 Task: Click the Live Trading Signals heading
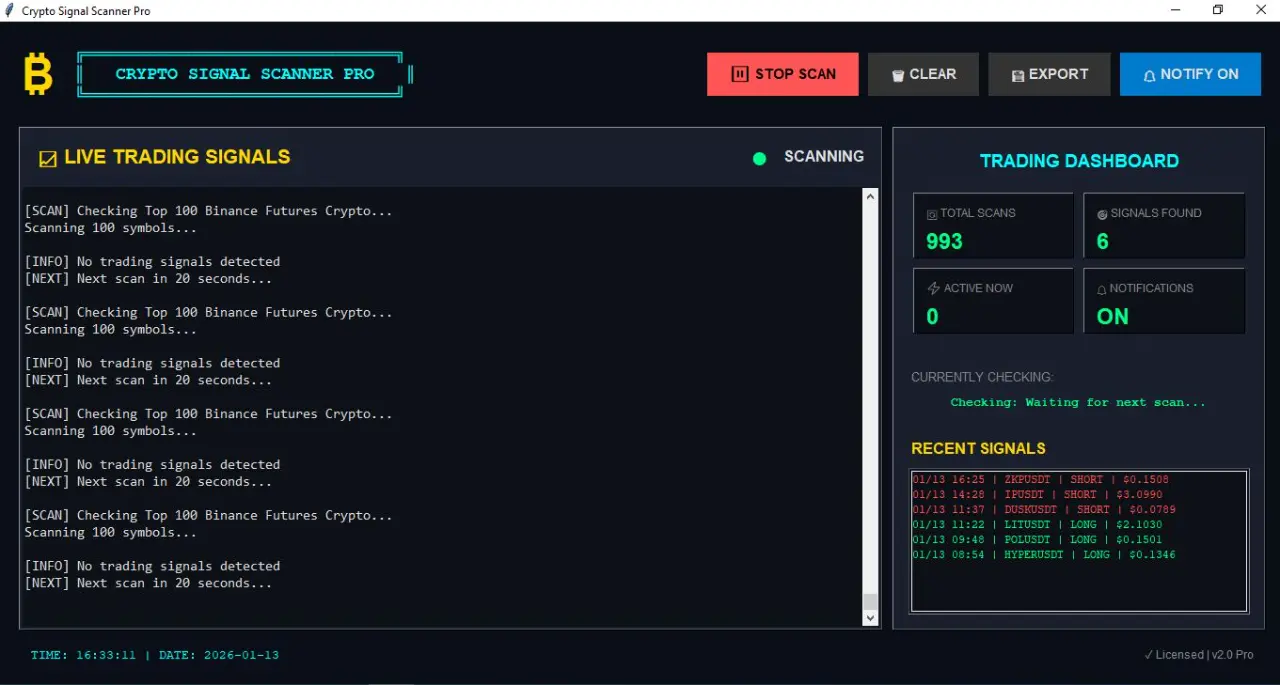coord(177,157)
